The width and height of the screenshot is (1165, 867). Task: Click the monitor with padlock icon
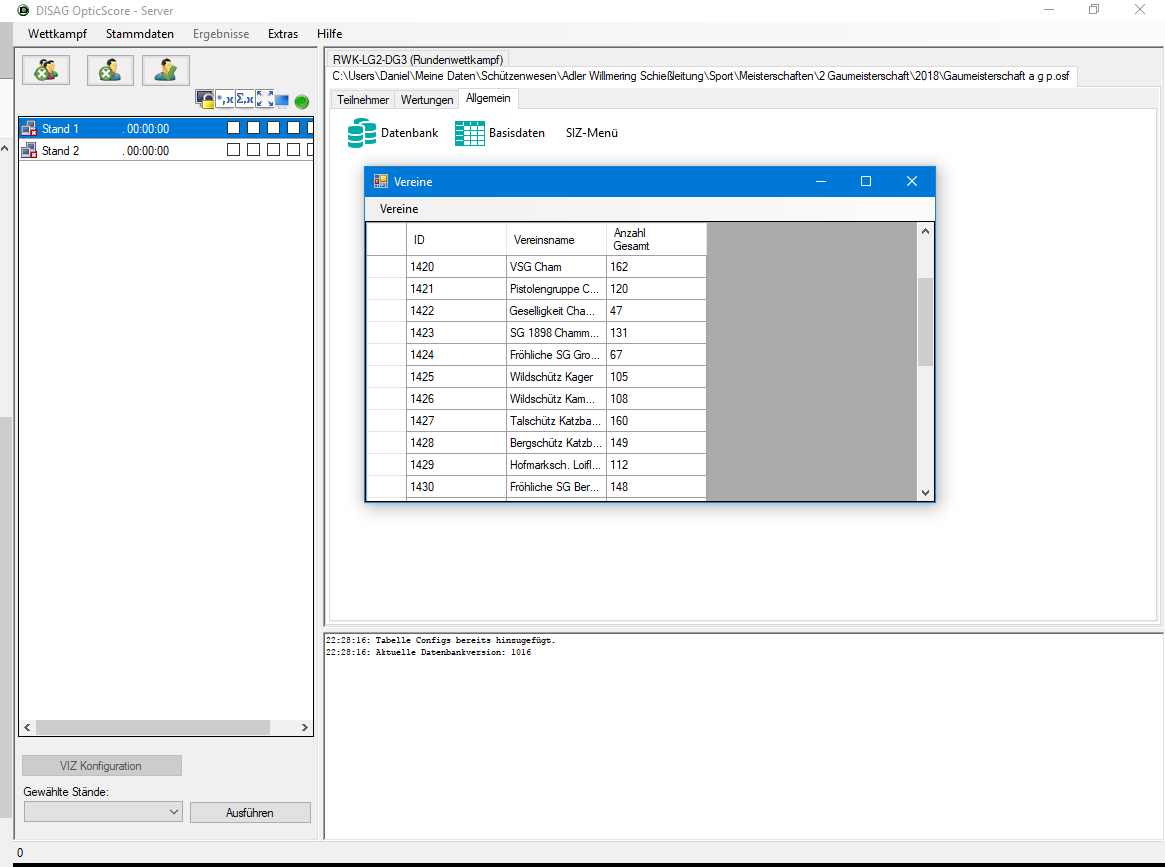coord(205,99)
